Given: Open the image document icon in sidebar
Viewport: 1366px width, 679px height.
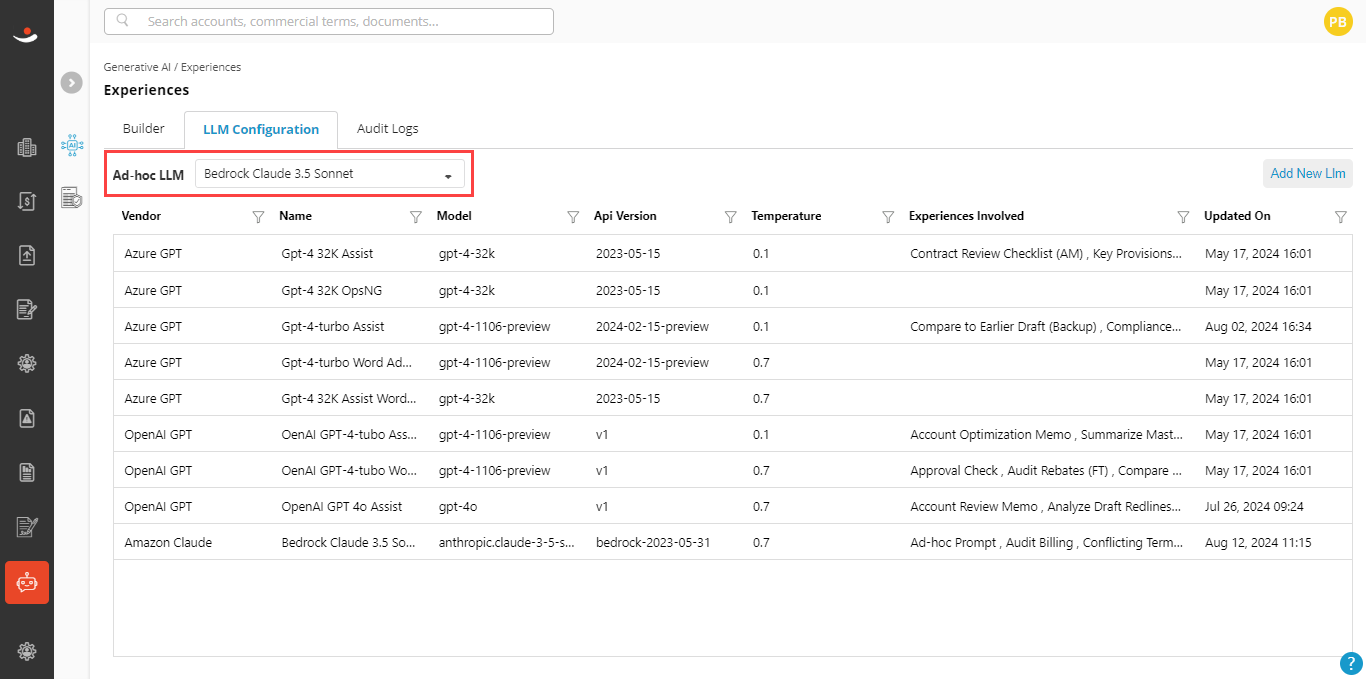Looking at the screenshot, I should point(27,418).
